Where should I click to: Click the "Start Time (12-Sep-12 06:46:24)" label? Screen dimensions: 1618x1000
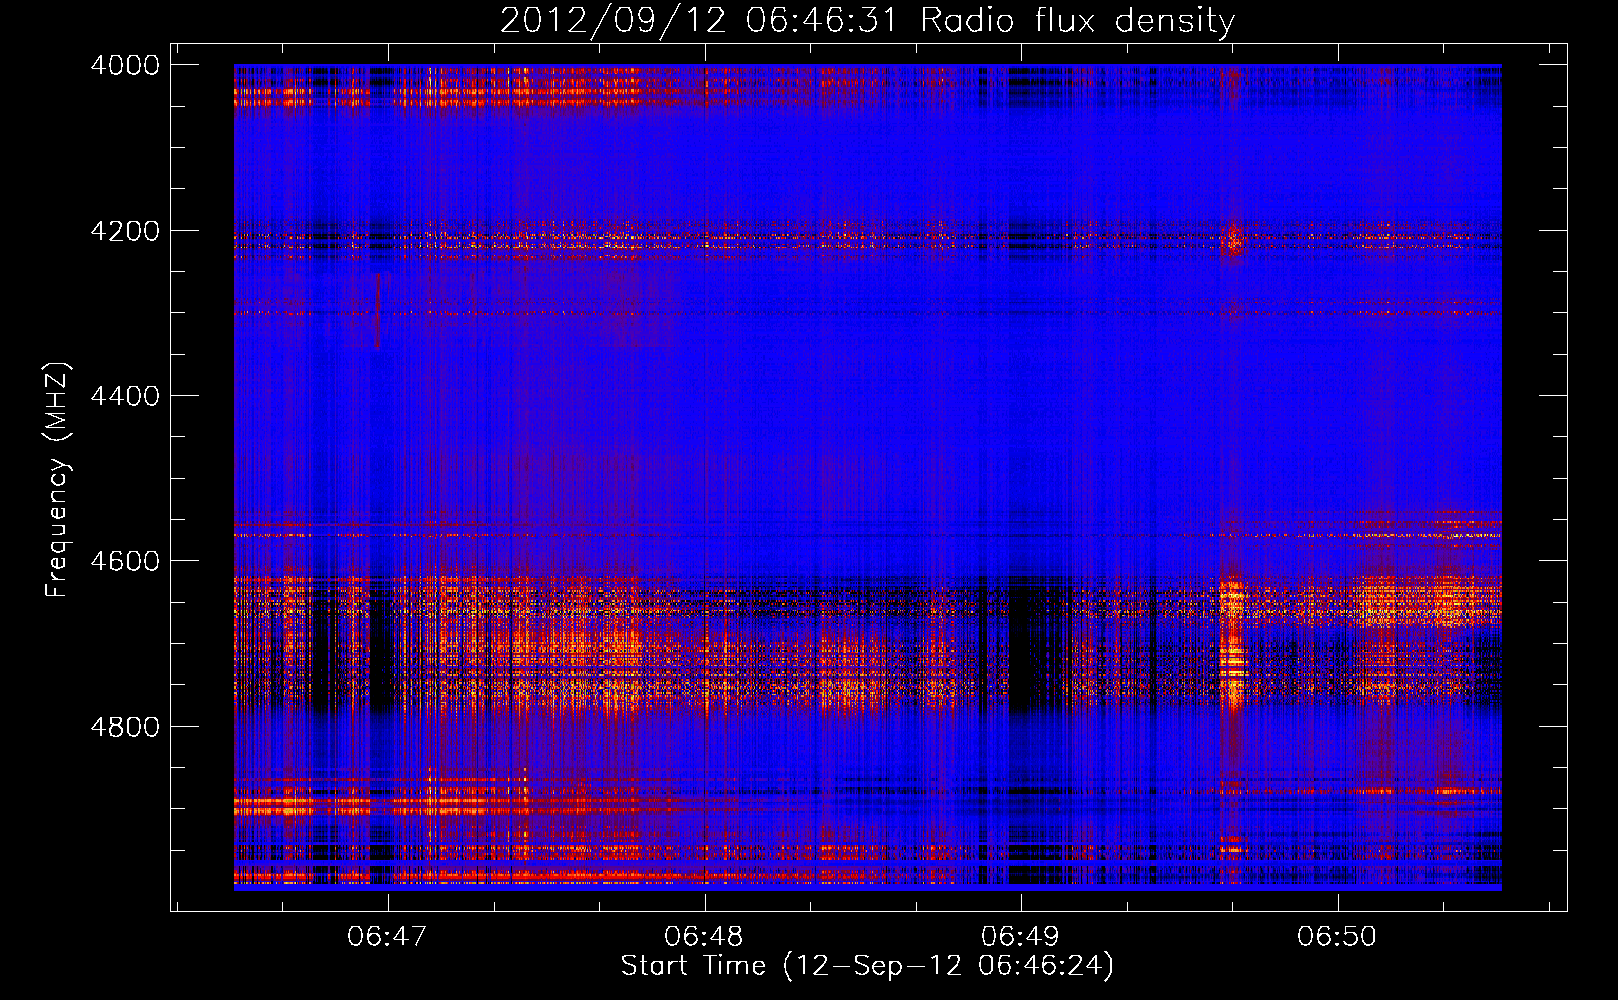click(867, 966)
